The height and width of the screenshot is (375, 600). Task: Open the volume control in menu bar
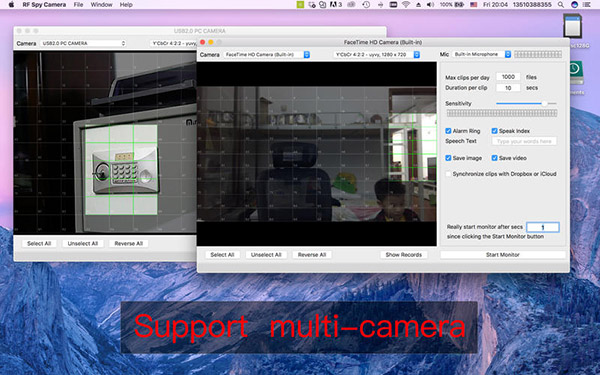click(x=430, y=5)
